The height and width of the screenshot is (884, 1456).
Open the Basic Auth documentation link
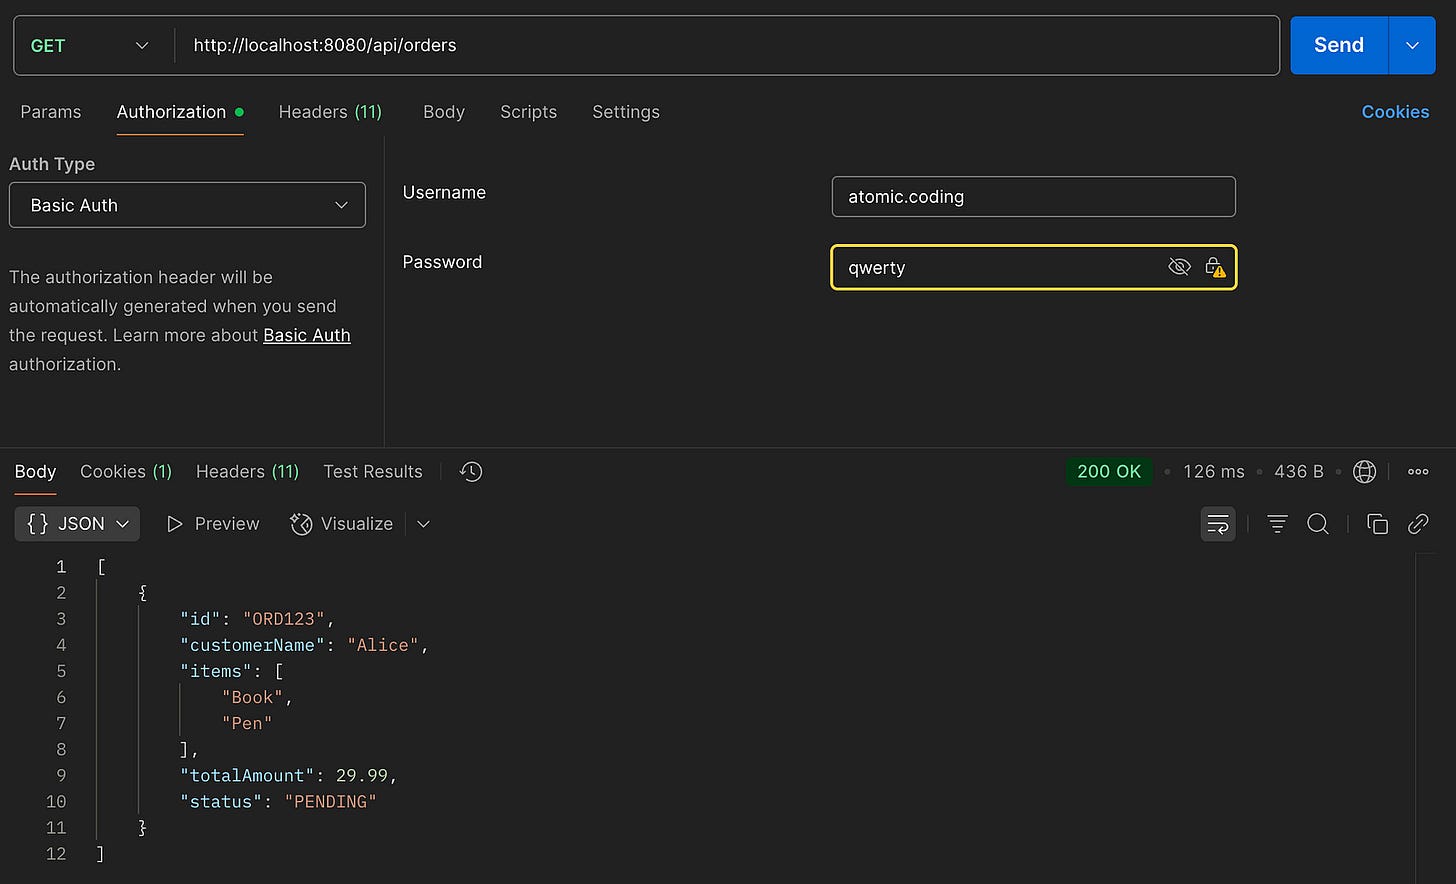coord(306,335)
